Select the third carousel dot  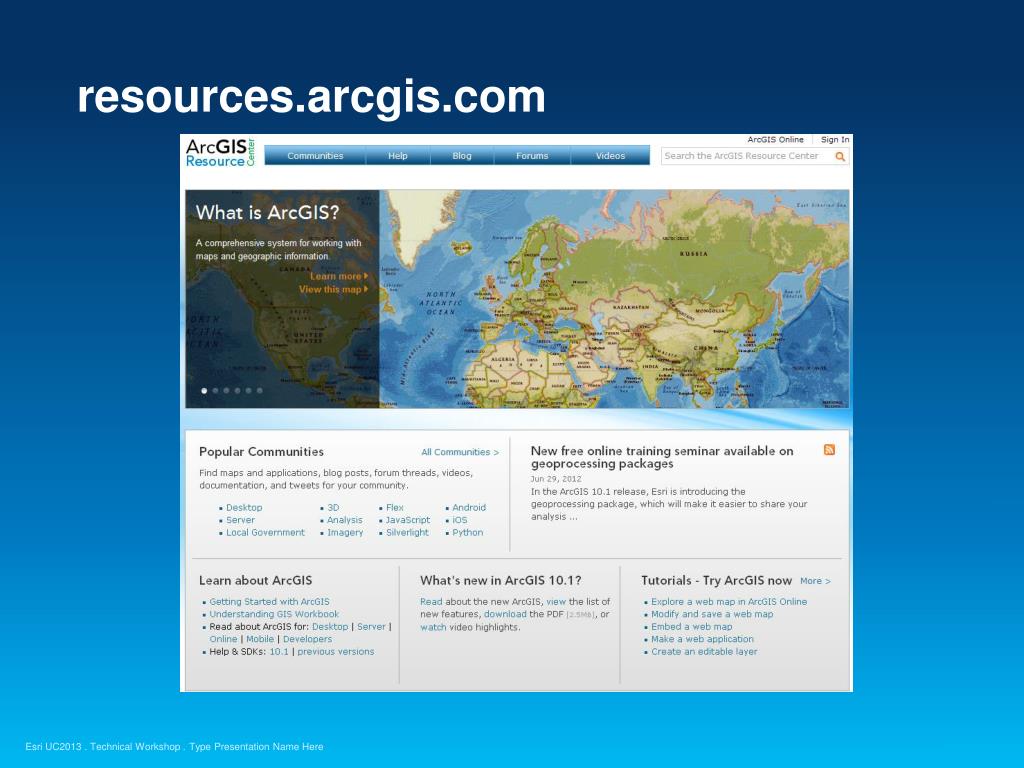pyautogui.click(x=227, y=391)
